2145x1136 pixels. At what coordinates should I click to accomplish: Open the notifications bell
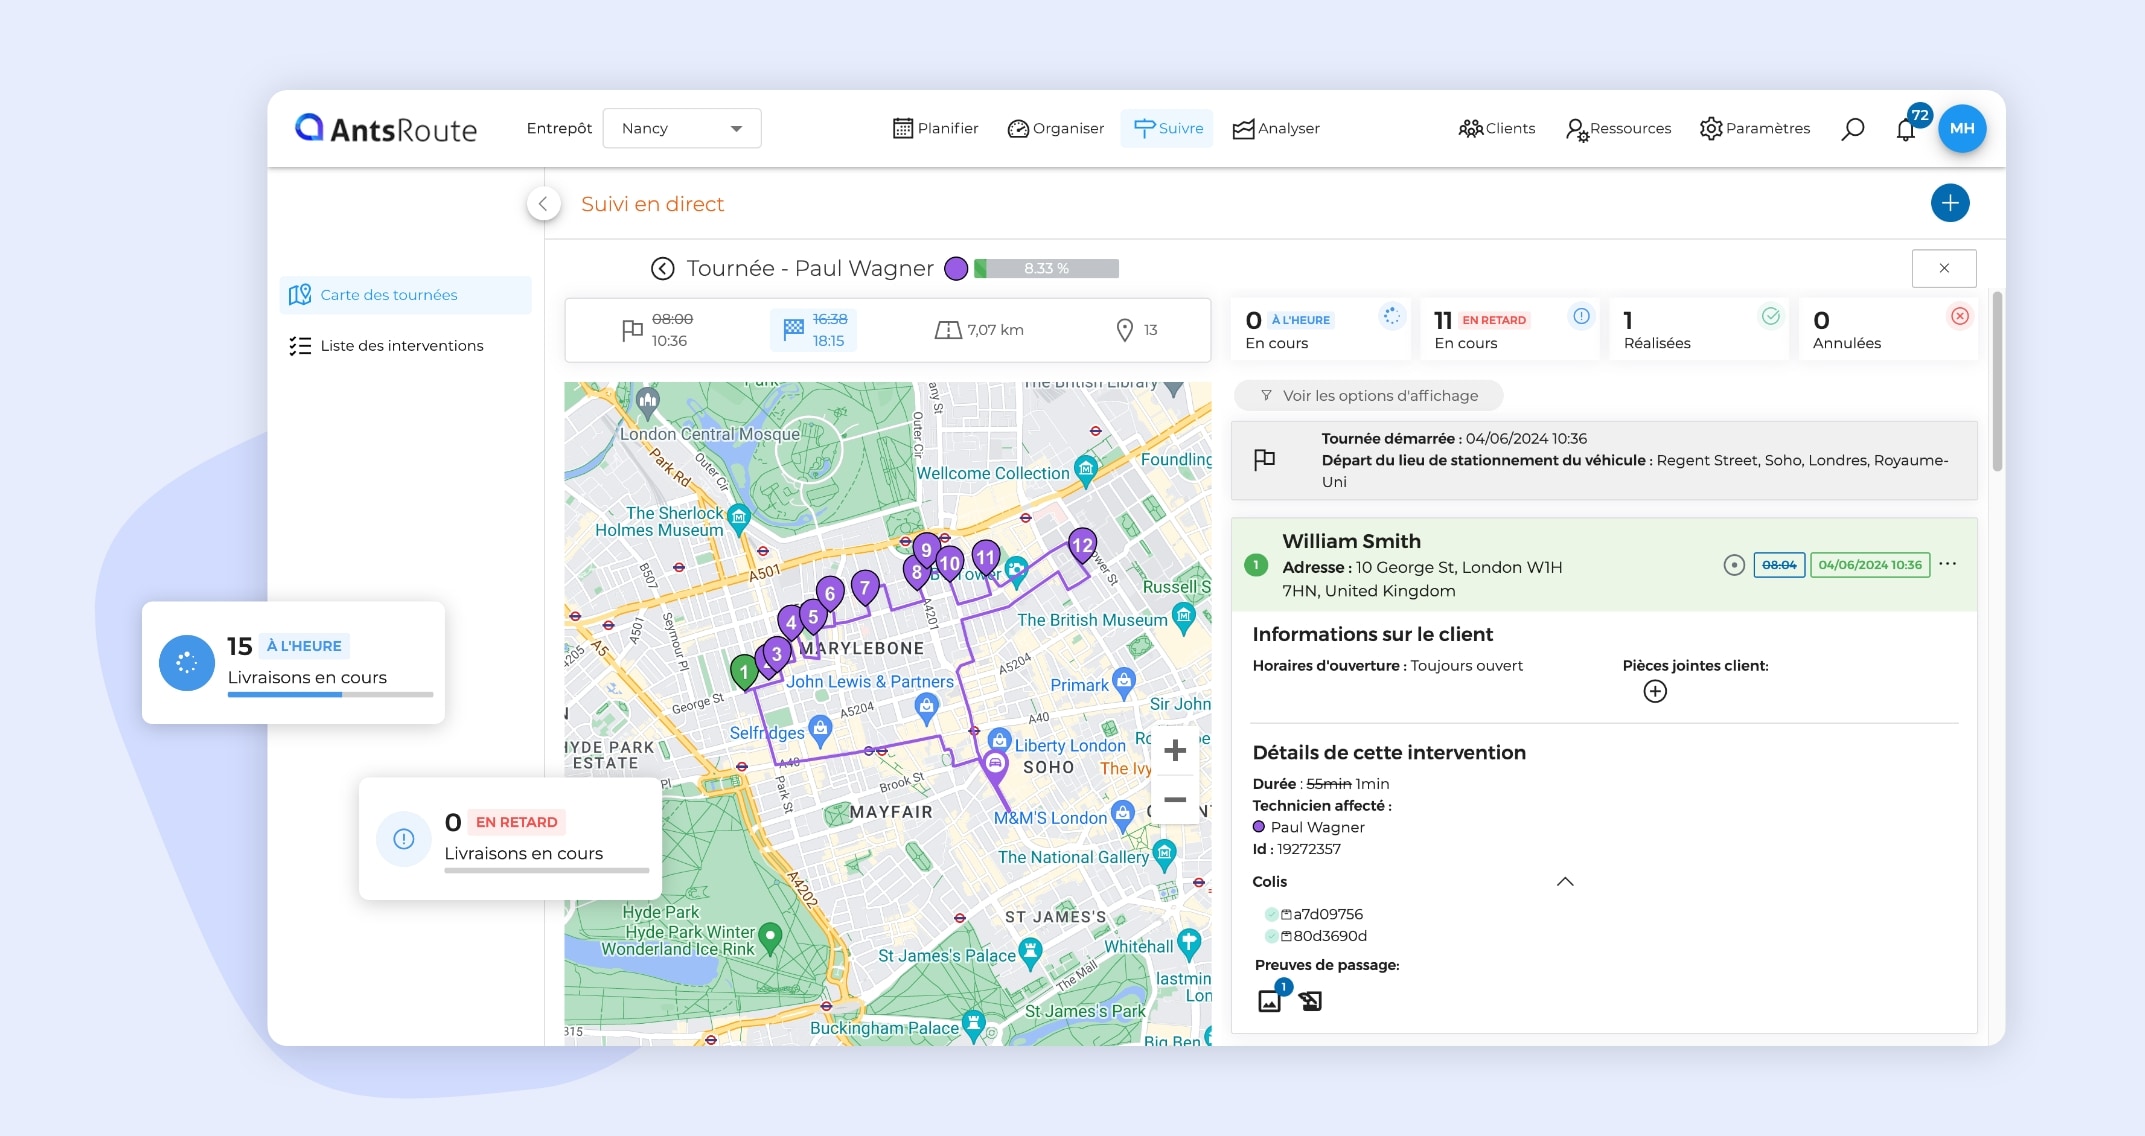pyautogui.click(x=1905, y=130)
